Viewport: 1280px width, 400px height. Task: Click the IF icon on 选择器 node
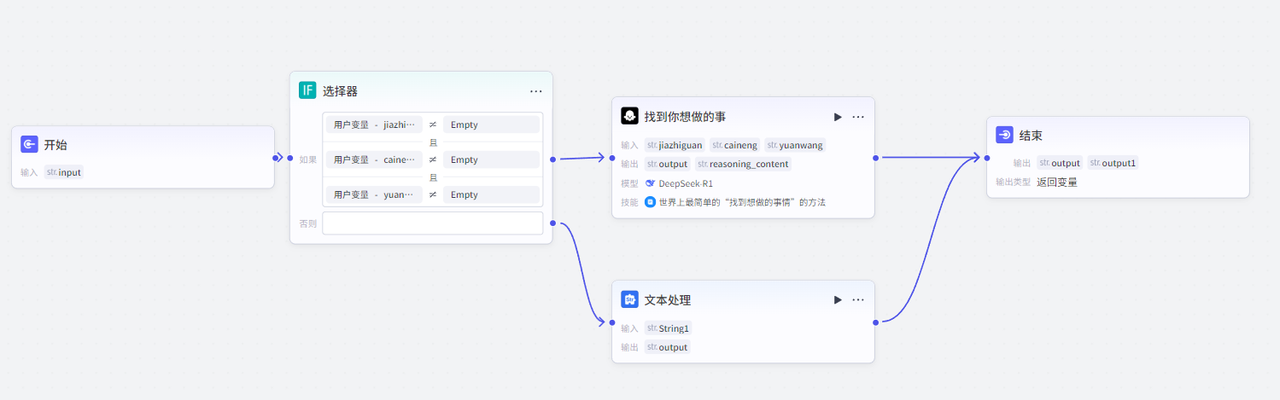307,90
